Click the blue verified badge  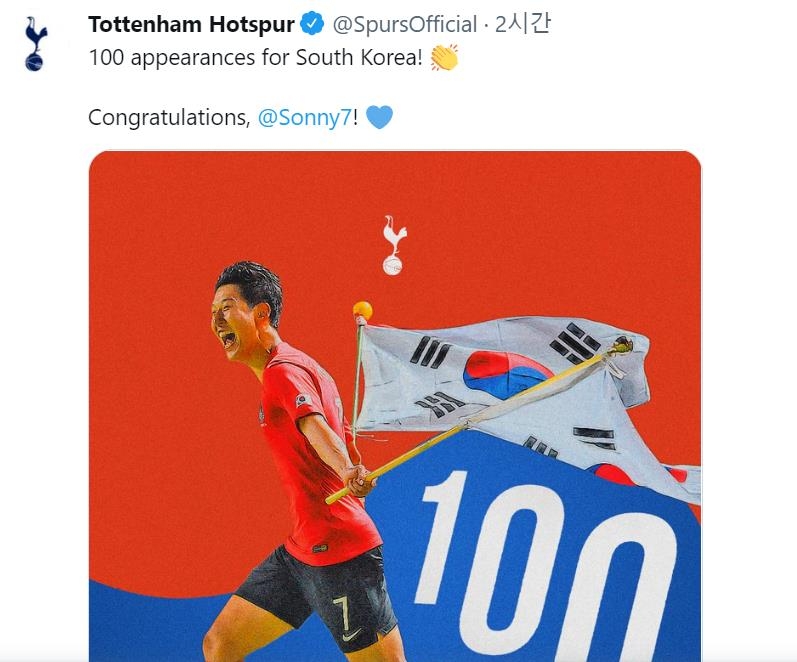click(312, 24)
